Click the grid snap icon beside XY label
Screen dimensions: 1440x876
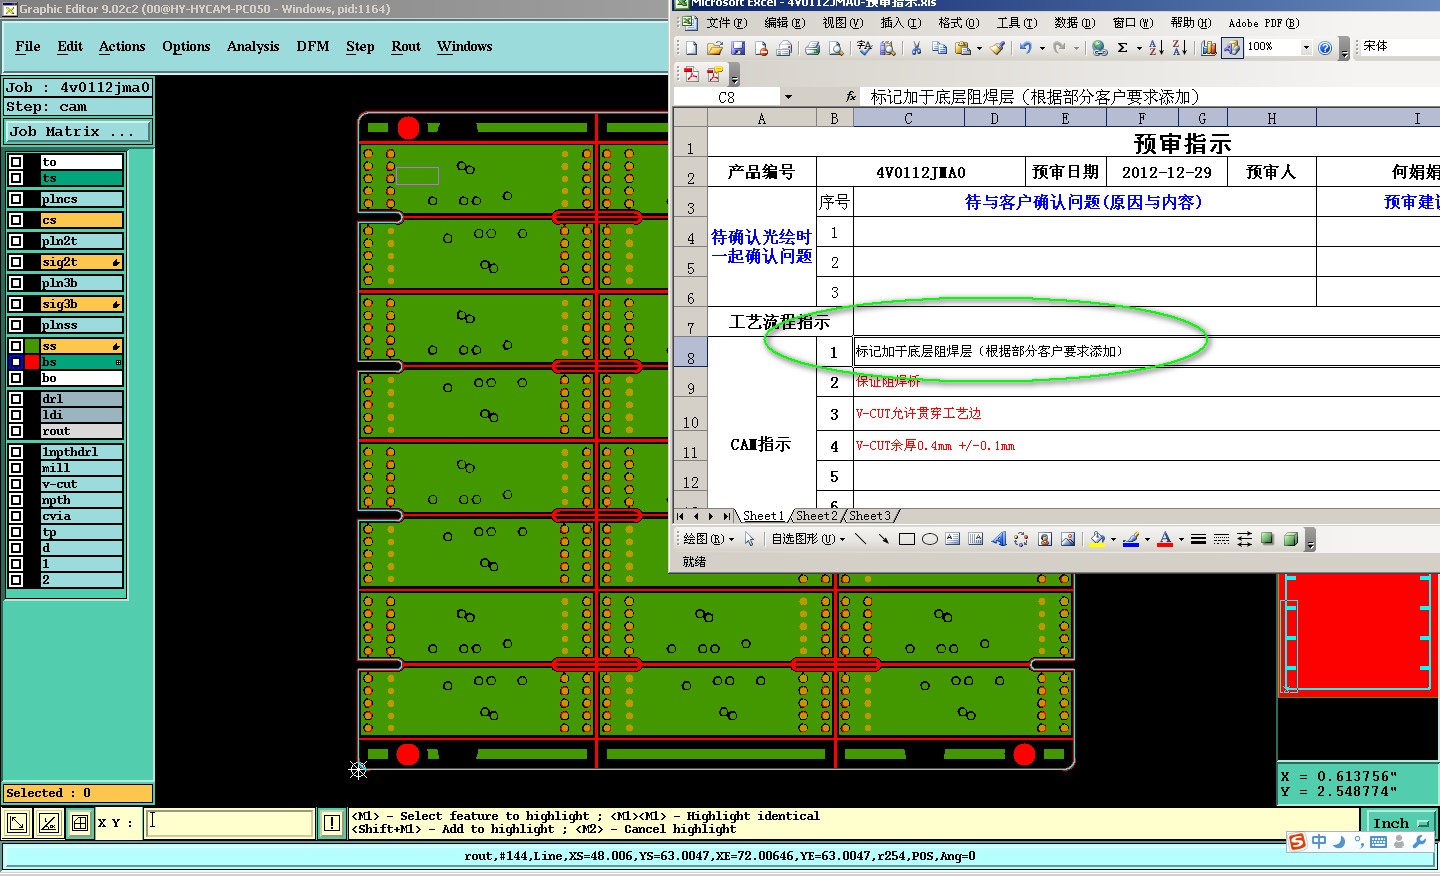click(x=80, y=823)
